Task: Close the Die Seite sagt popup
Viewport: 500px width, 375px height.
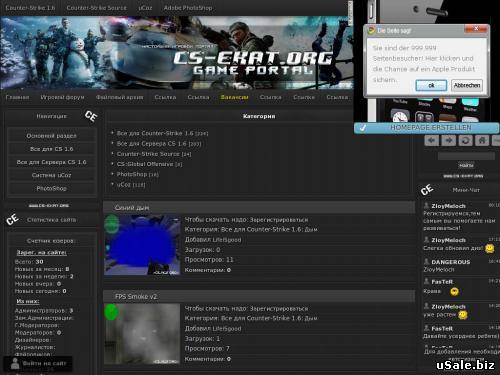Action: [476, 29]
